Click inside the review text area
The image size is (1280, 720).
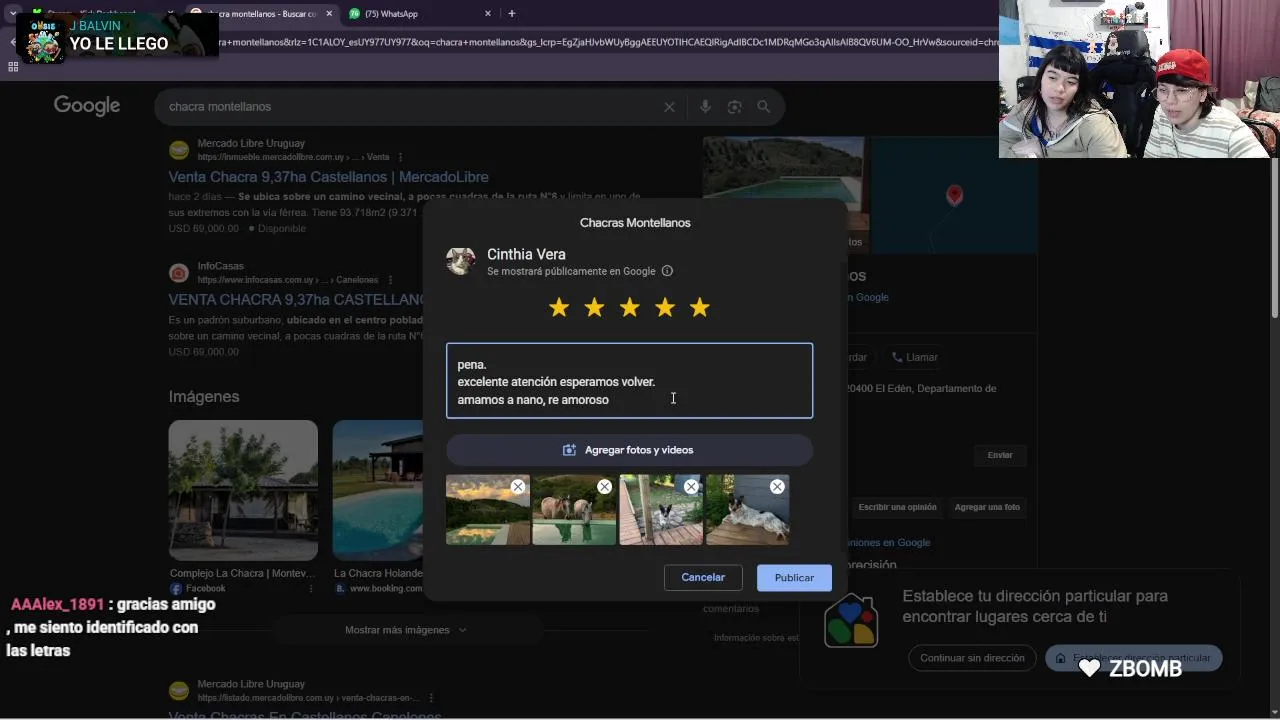[629, 381]
